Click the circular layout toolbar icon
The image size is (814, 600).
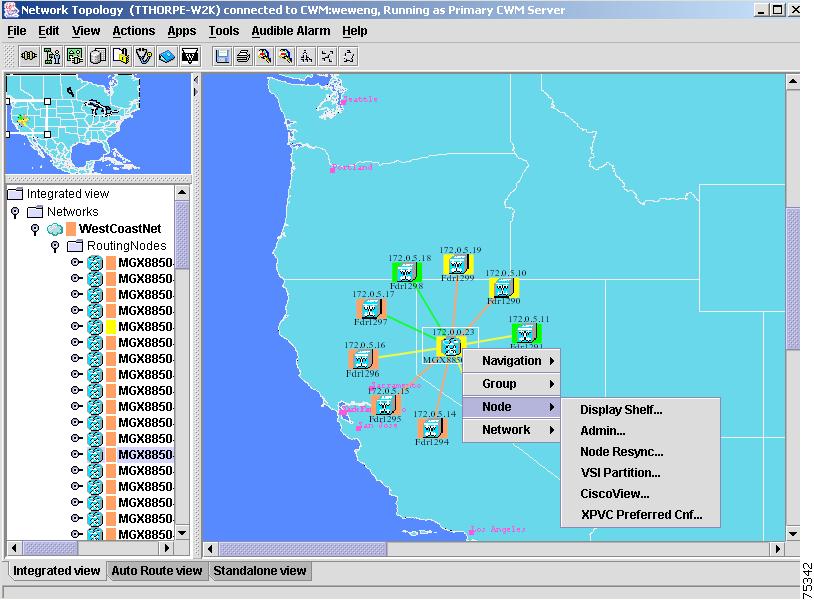coord(349,56)
